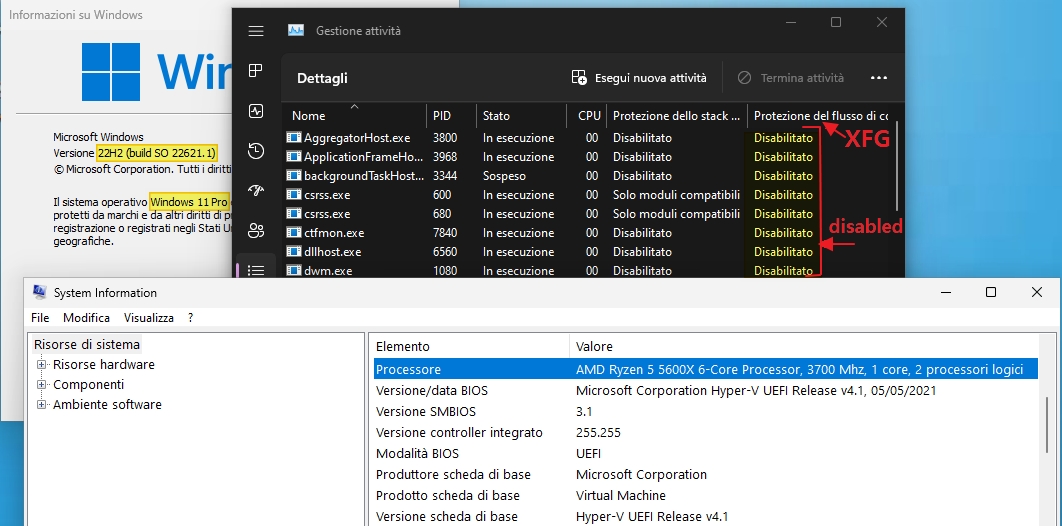The height and width of the screenshot is (526, 1062).
Task: Click System Information window title icon
Action: (40, 292)
